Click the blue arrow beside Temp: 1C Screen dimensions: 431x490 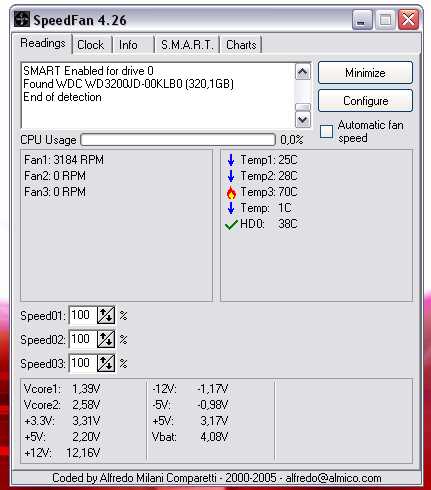coord(231,208)
